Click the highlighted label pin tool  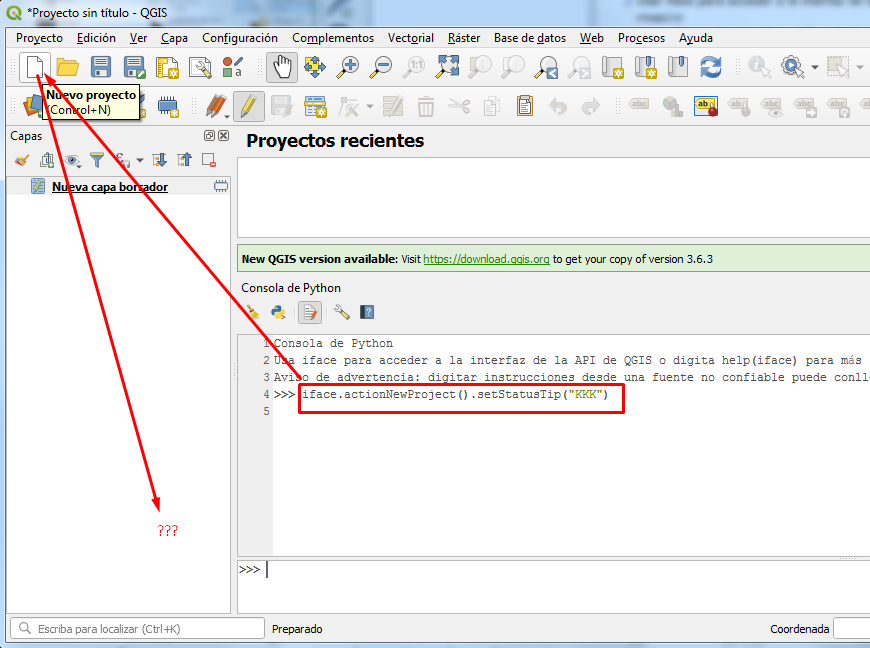[705, 106]
